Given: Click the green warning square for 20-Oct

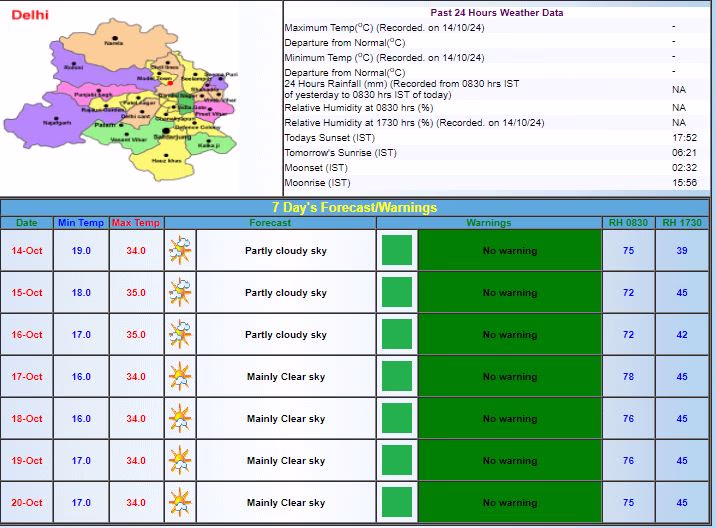Looking at the screenshot, I should point(397,502).
